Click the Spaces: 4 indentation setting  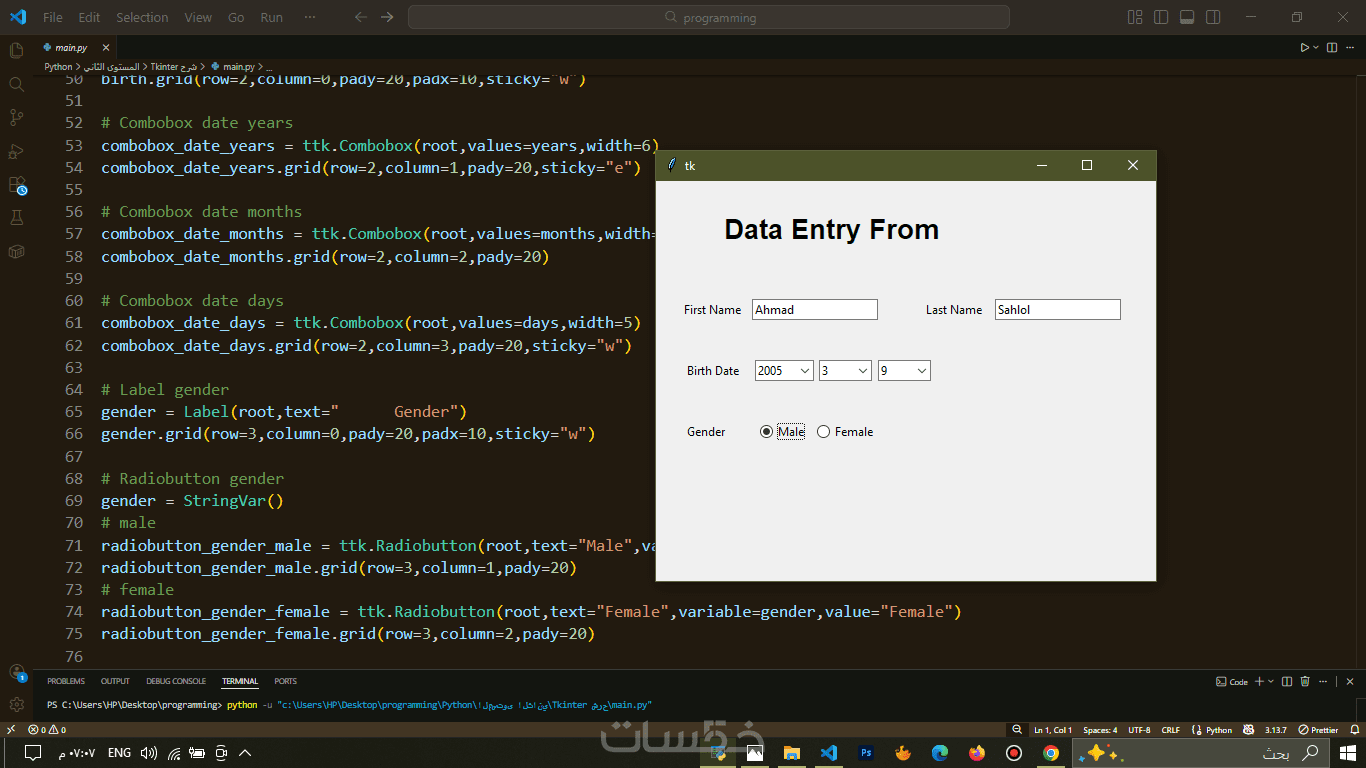(1100, 730)
